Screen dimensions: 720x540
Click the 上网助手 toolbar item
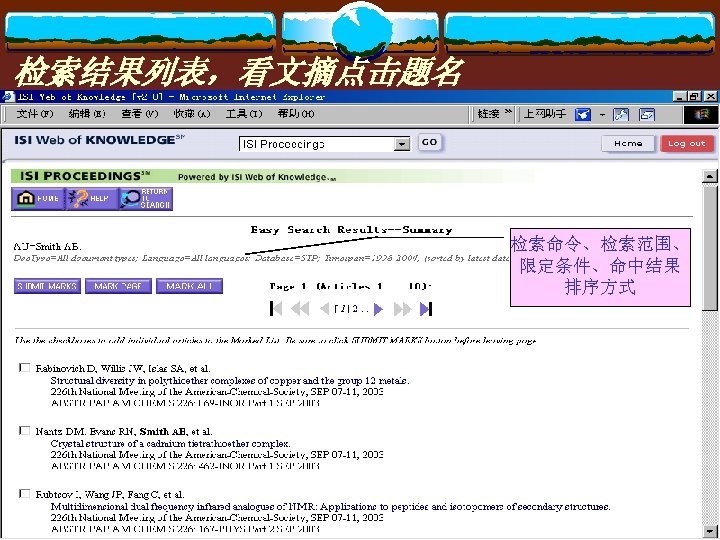[x=545, y=114]
